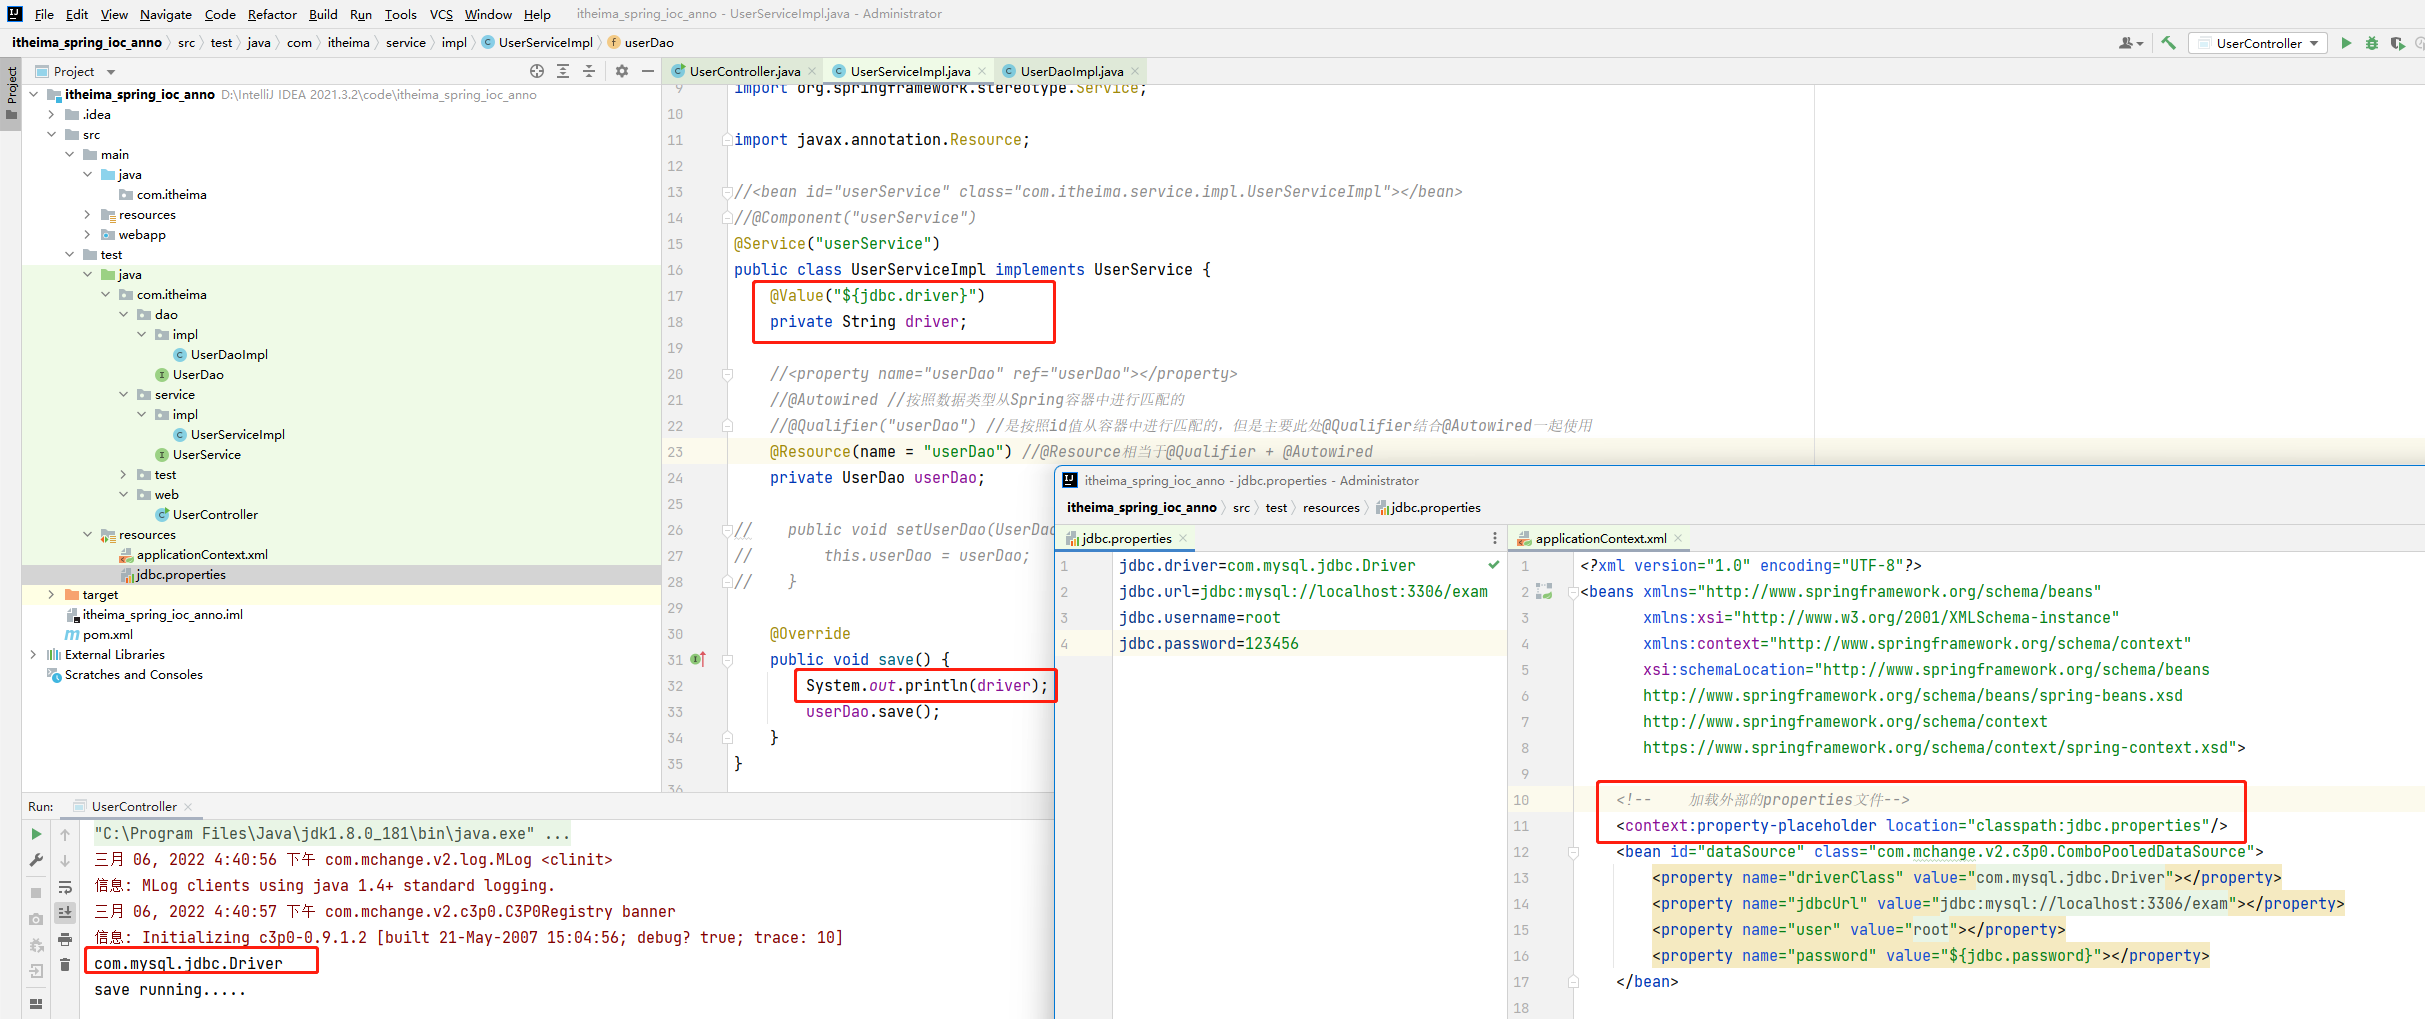Run with coverage shield icon
This screenshot has height=1019, width=2425.
[x=2397, y=43]
